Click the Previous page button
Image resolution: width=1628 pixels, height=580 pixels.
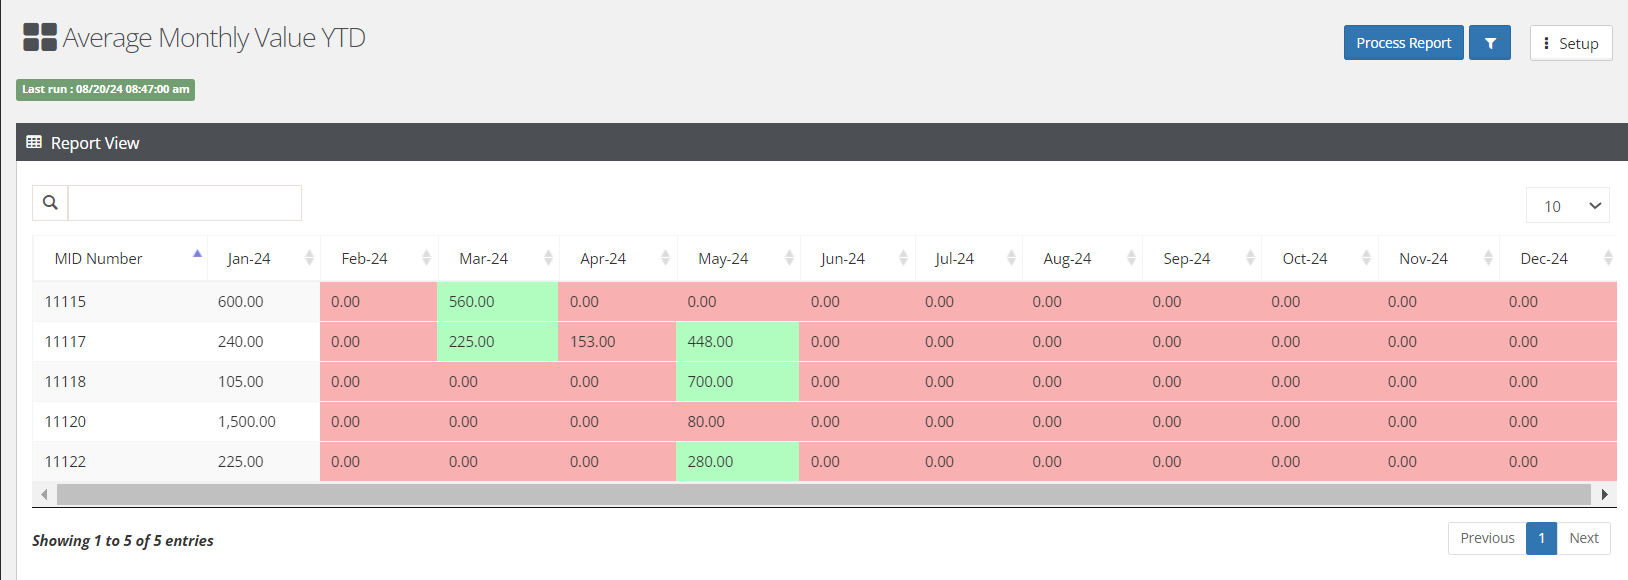point(1486,538)
